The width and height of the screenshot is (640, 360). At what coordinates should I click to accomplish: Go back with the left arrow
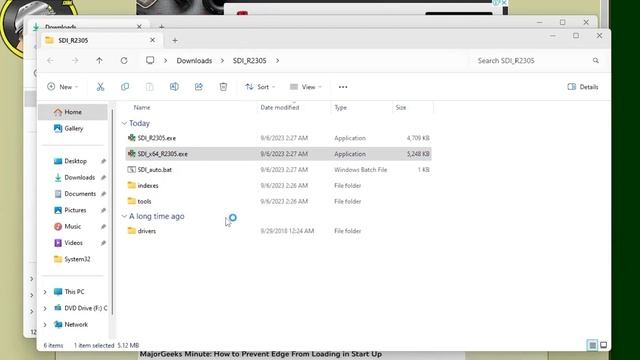click(51, 61)
